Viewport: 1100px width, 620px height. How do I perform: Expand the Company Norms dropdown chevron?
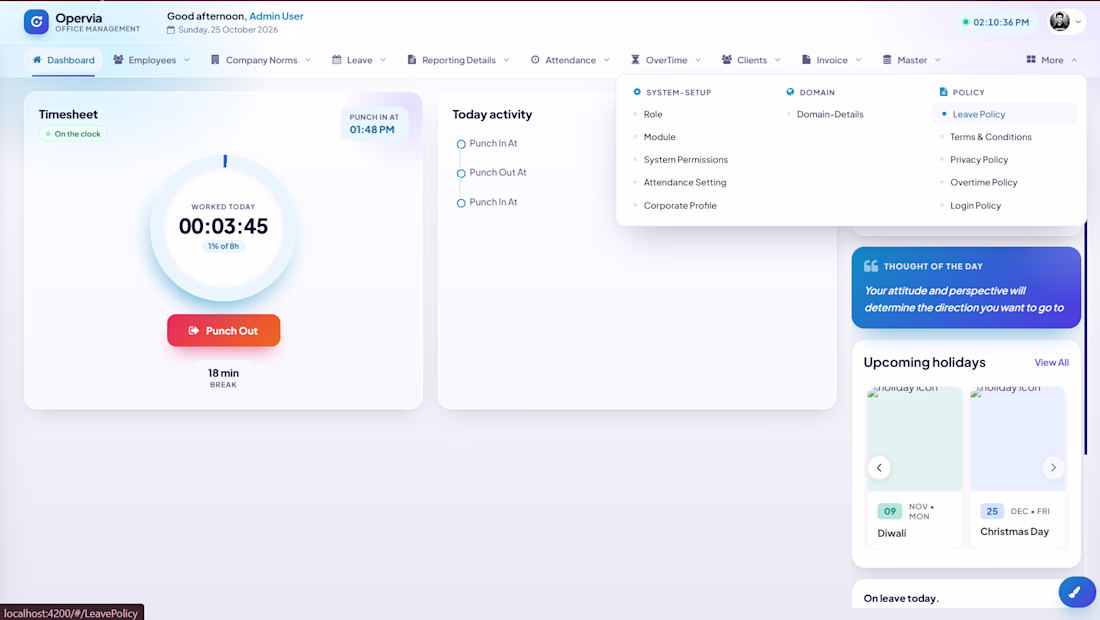pos(308,60)
